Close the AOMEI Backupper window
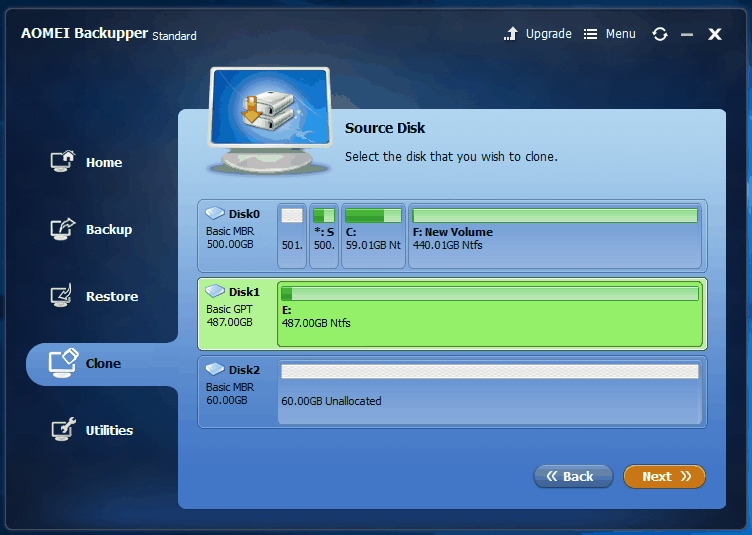 (x=715, y=34)
